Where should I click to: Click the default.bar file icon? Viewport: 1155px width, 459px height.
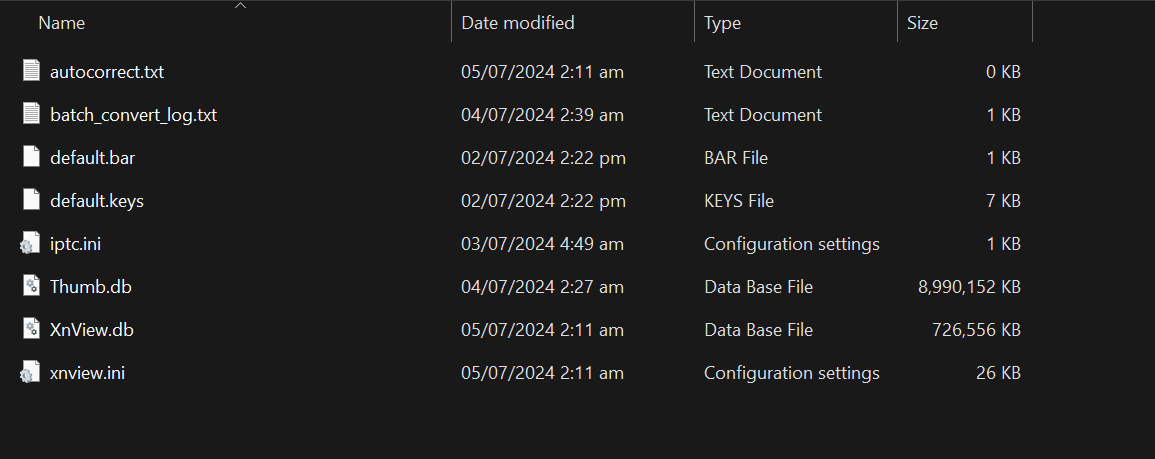[30, 158]
